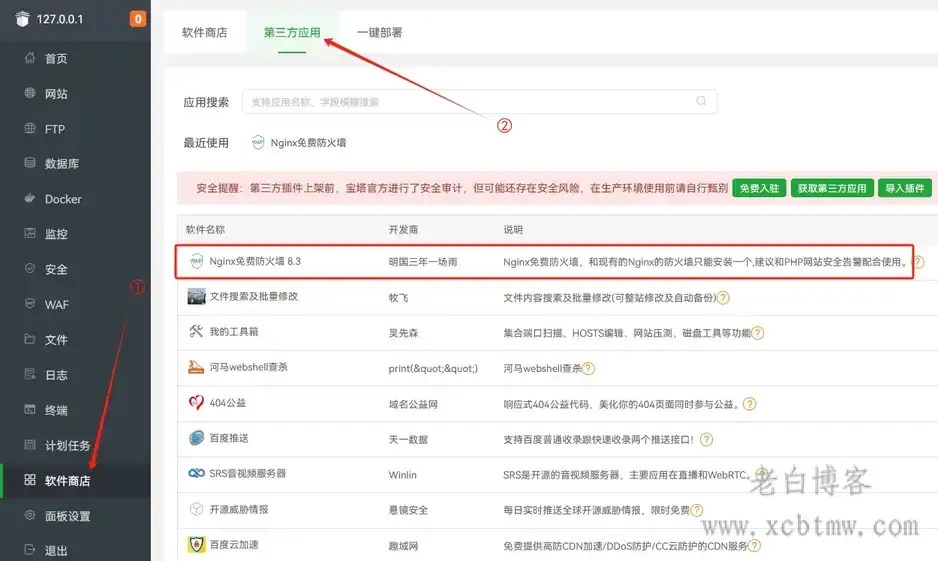Click the Docker whale icon
The image size is (938, 561).
coord(29,198)
